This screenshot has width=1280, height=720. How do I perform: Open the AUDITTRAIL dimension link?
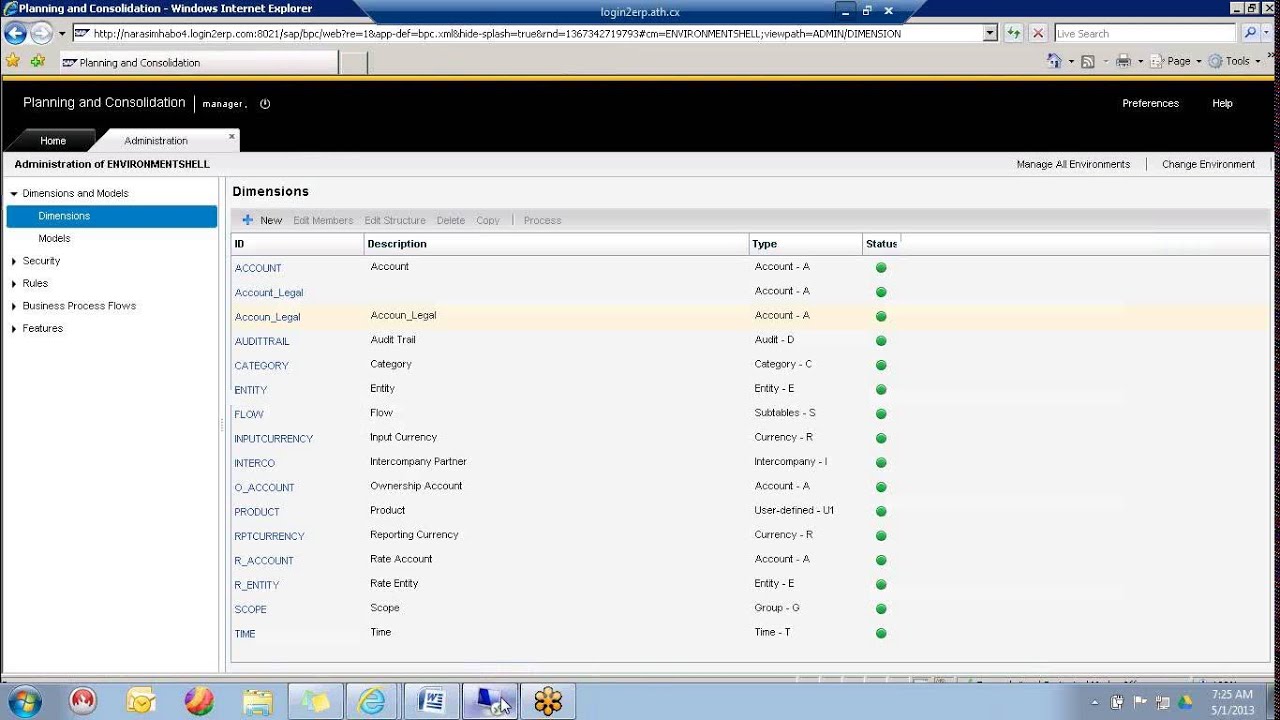coord(262,342)
